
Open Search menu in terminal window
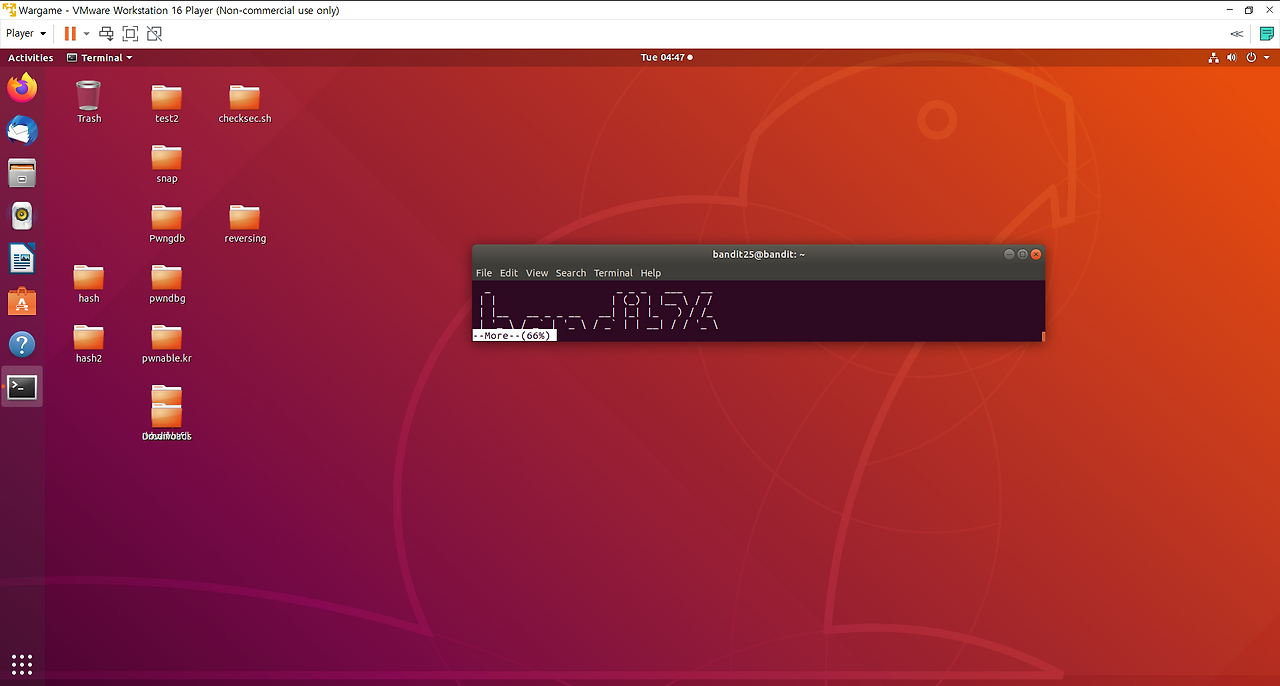571,273
